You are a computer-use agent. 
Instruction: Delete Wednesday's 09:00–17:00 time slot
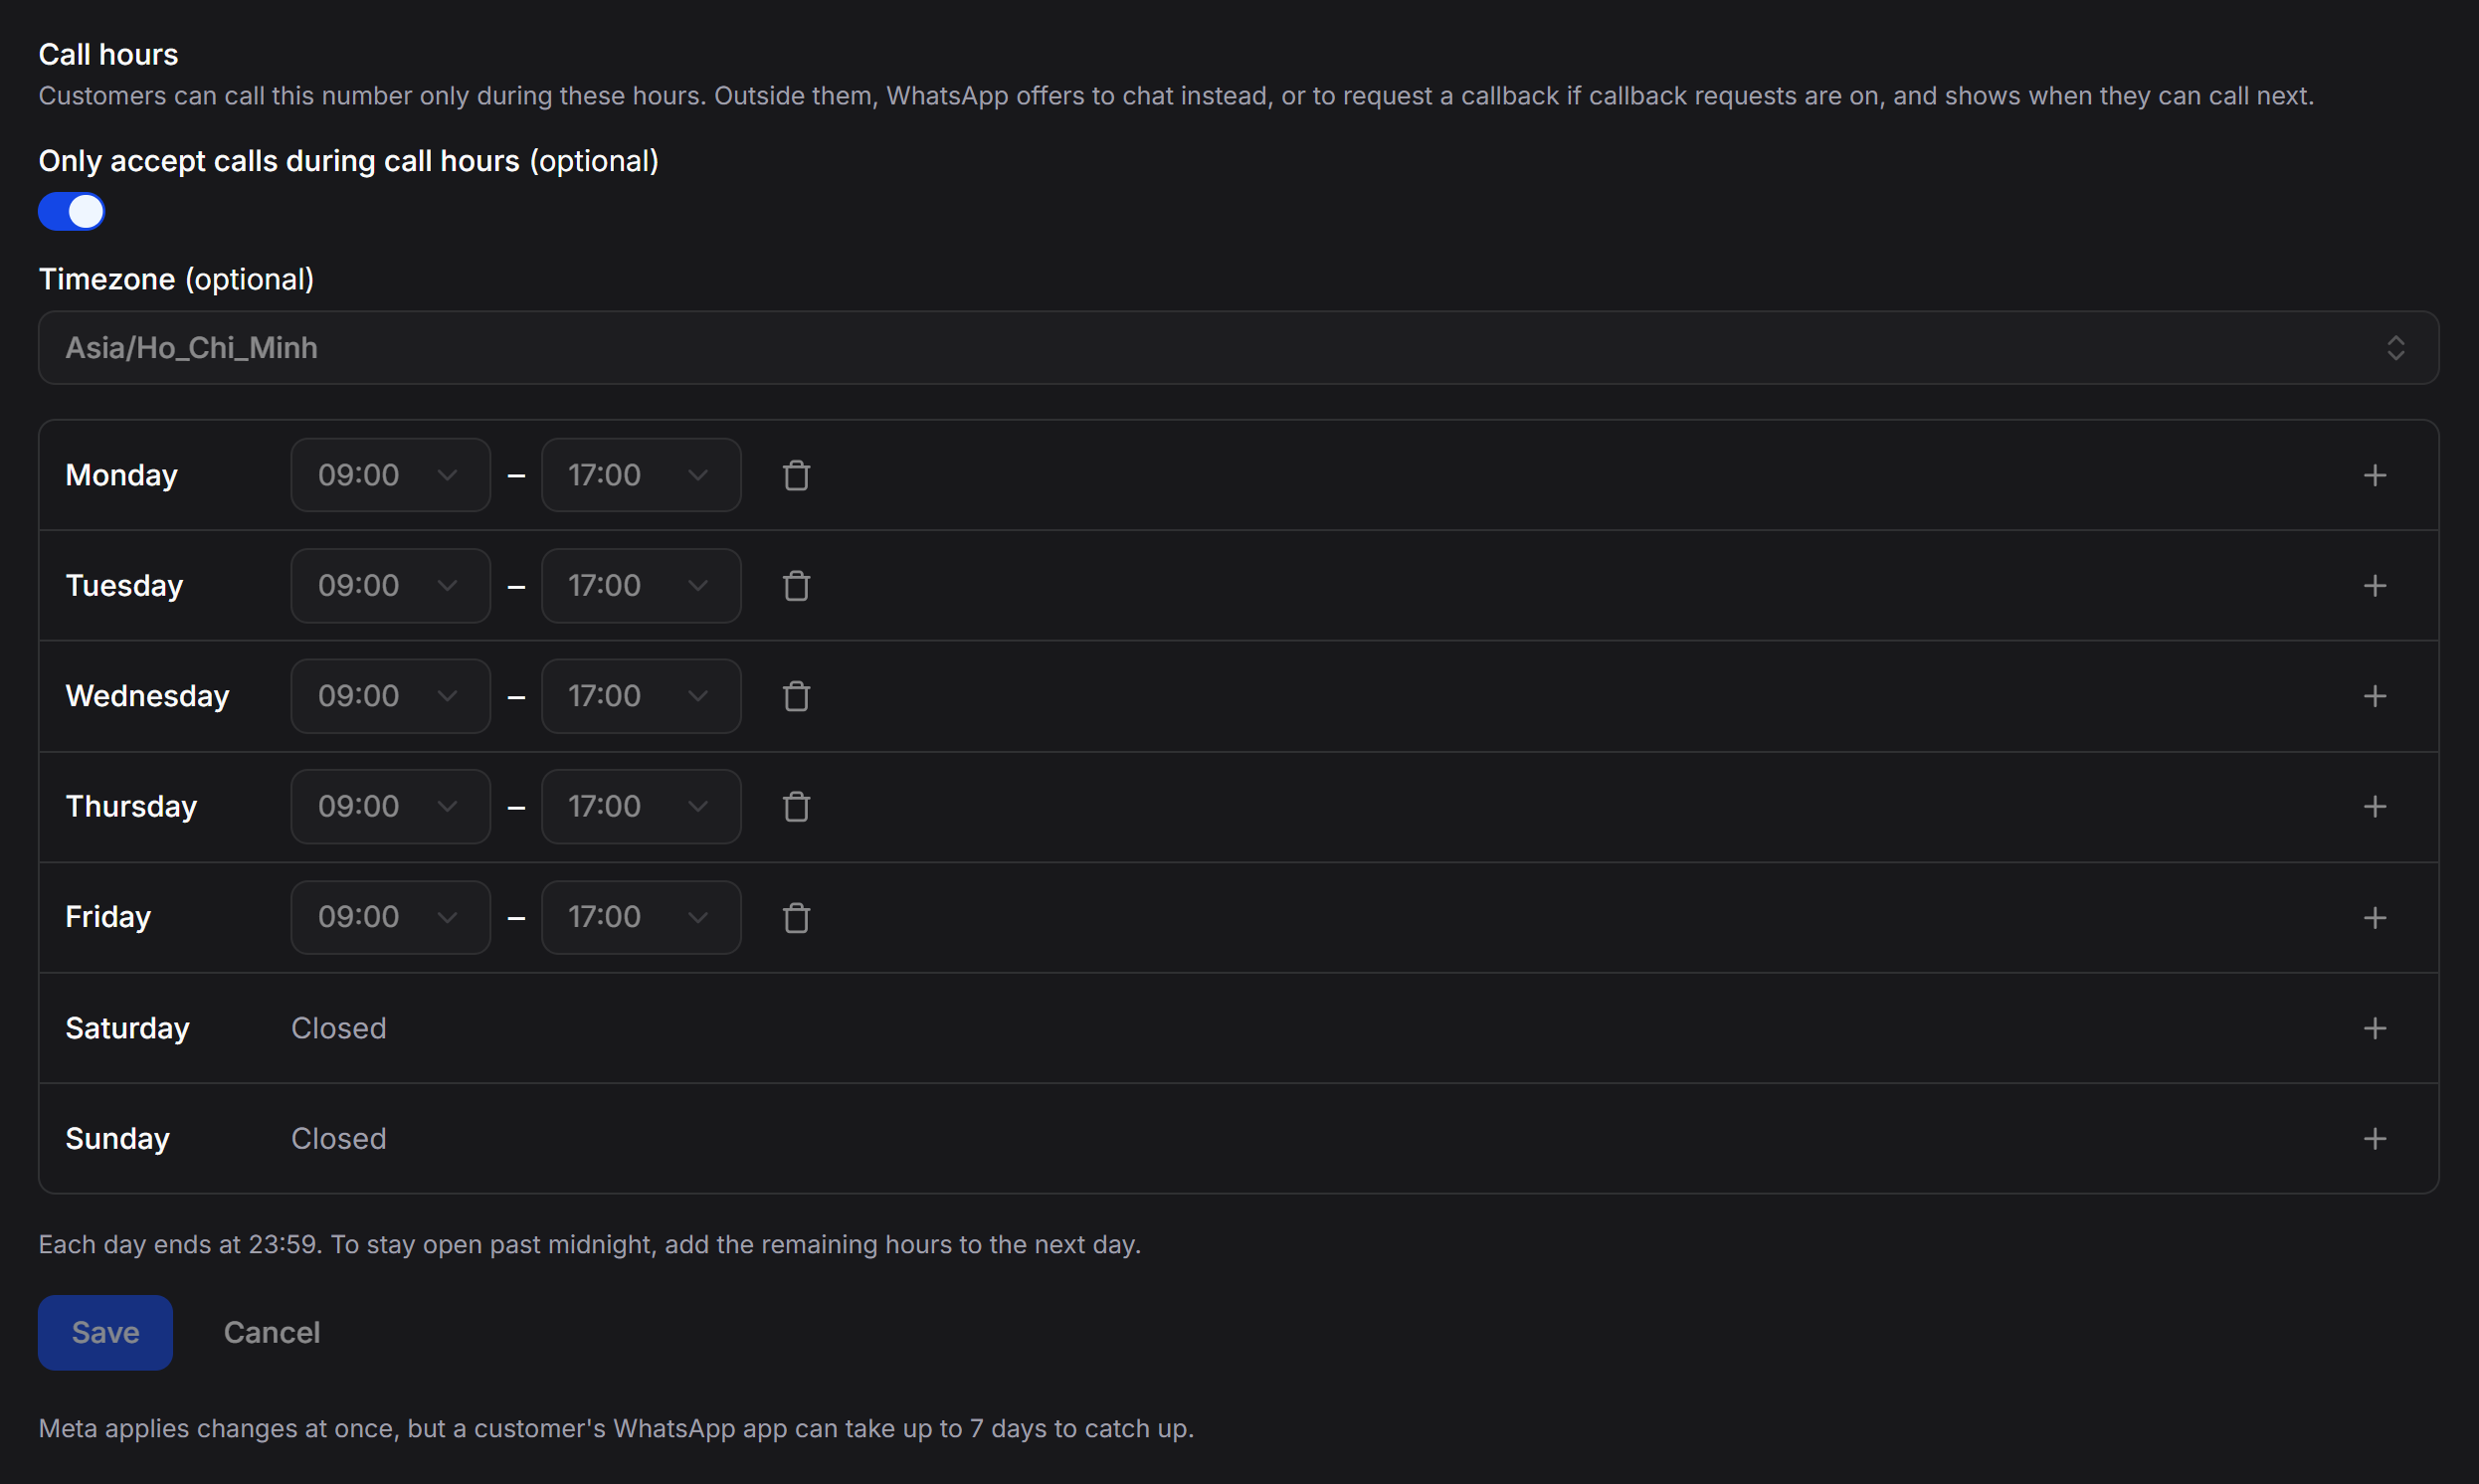pyautogui.click(x=796, y=696)
